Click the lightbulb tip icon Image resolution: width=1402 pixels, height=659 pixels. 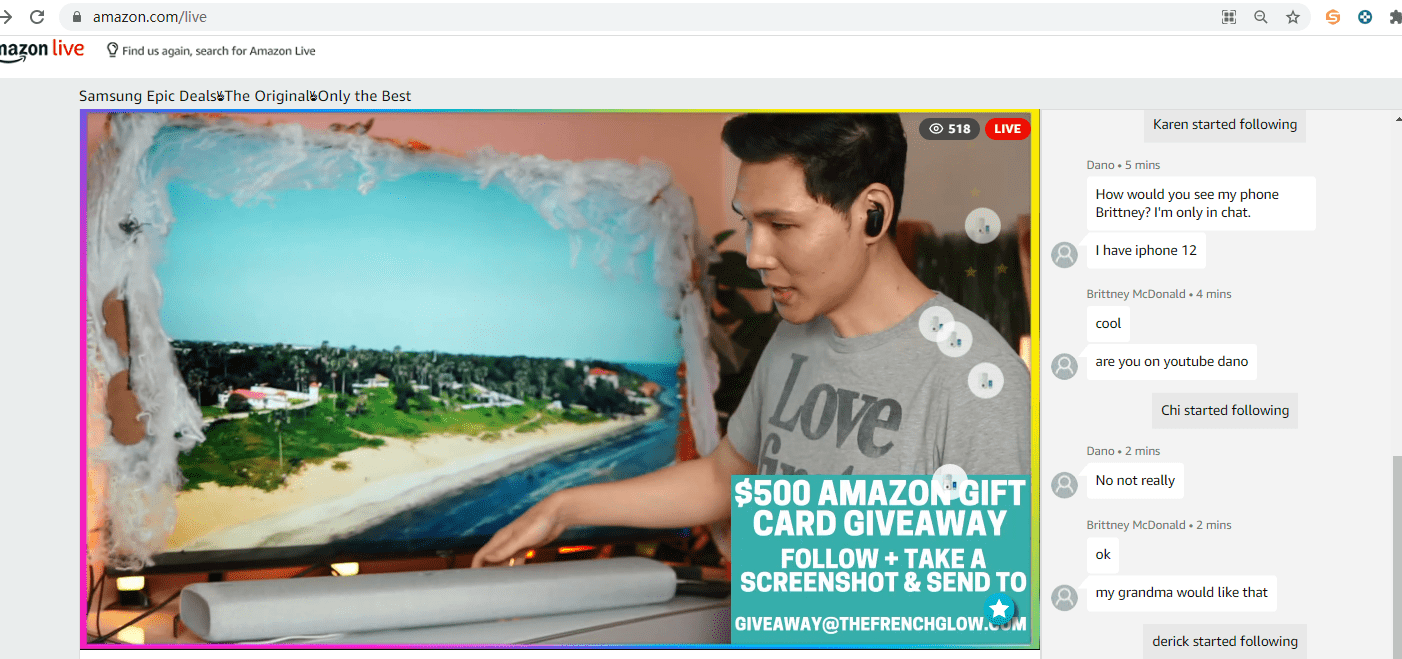coord(112,50)
